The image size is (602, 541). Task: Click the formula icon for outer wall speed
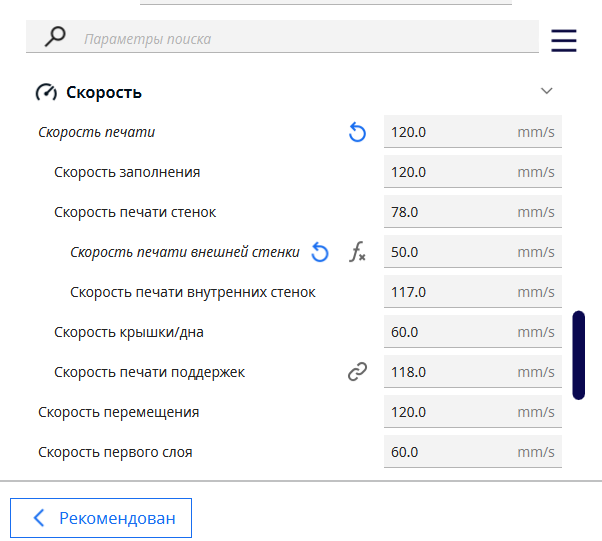pos(357,252)
